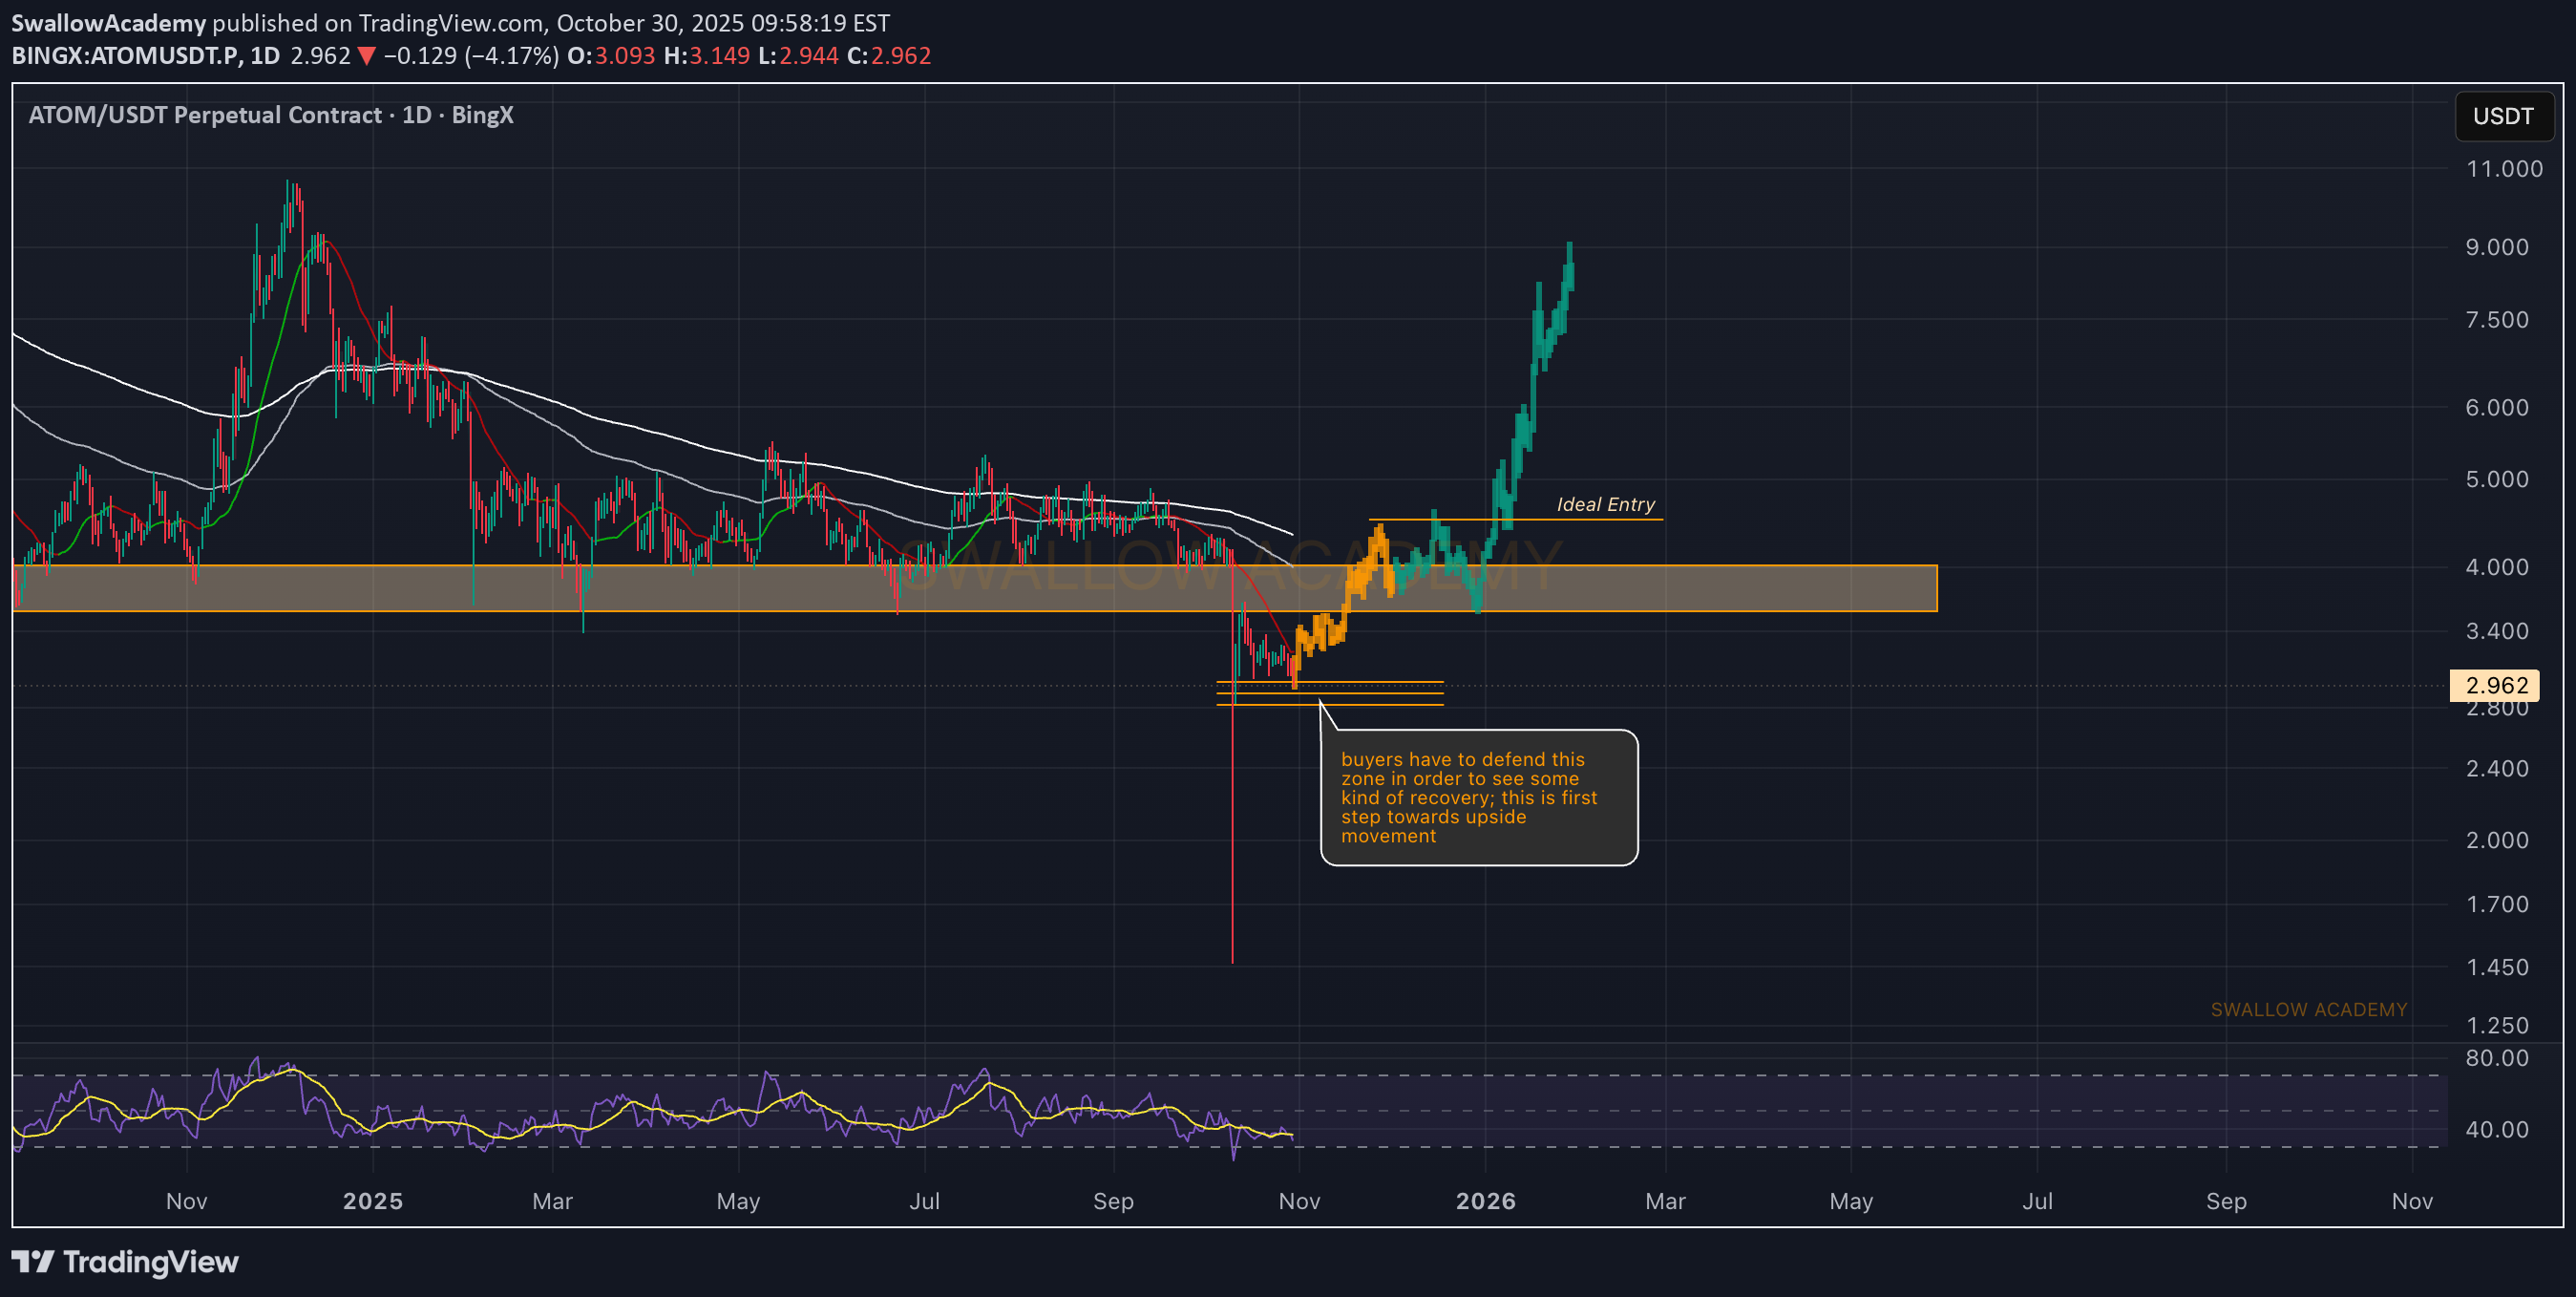This screenshot has width=2576, height=1297.
Task: Click the yellow horizontal lines near 2.962
Action: coord(1380,693)
